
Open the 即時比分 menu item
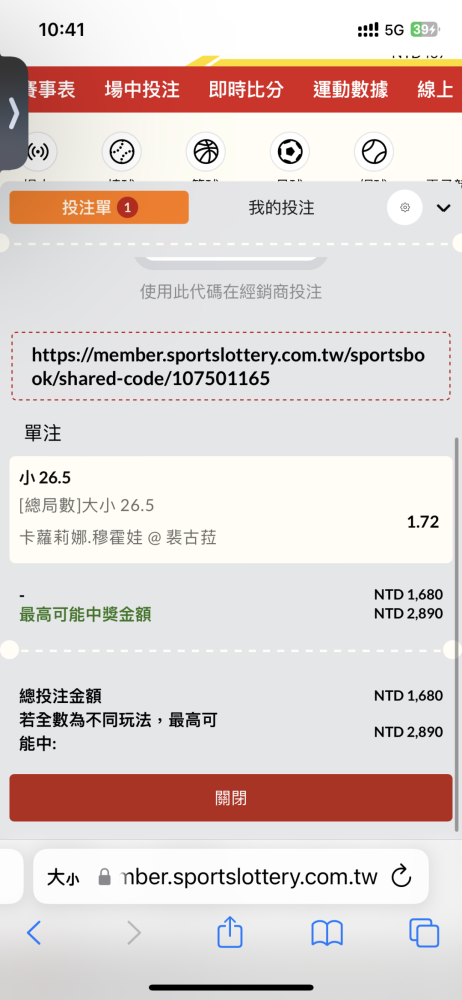coord(246,89)
